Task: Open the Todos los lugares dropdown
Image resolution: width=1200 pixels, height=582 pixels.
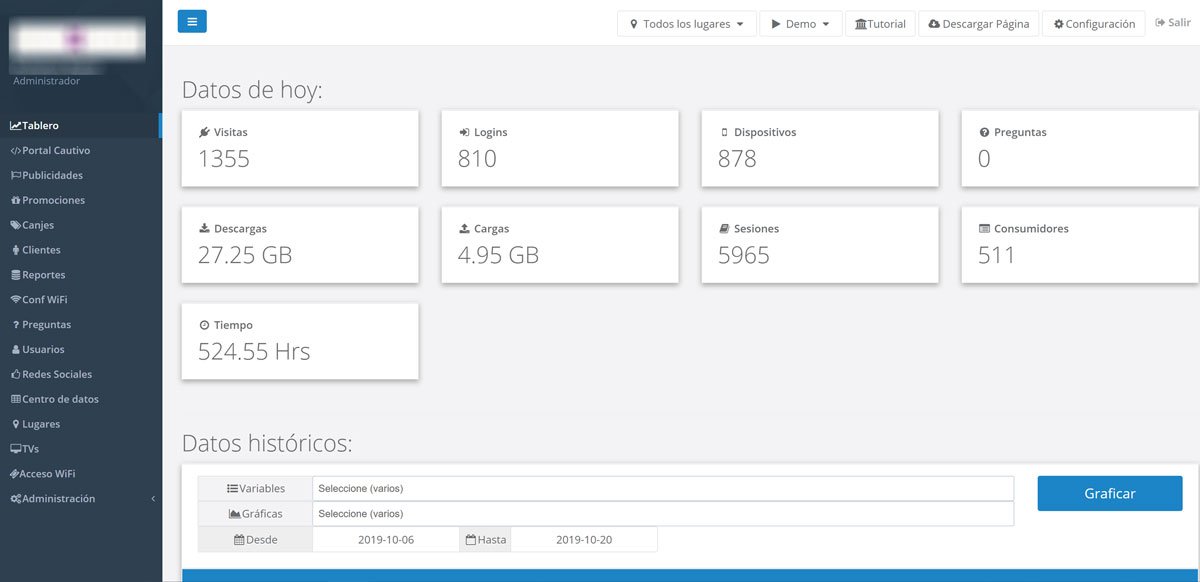Action: pyautogui.click(x=686, y=24)
